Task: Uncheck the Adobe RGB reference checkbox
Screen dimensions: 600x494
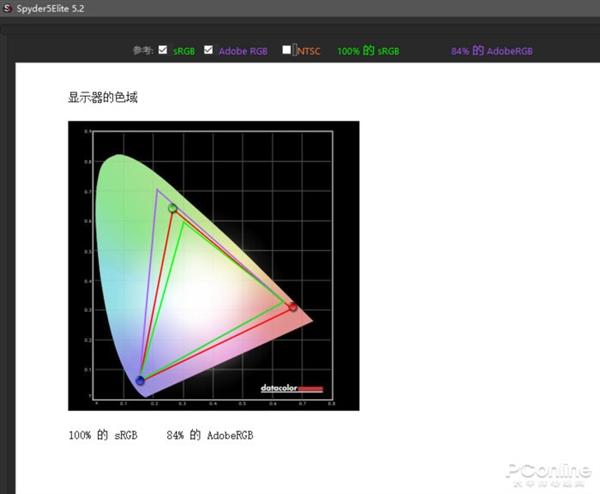Action: coord(208,50)
